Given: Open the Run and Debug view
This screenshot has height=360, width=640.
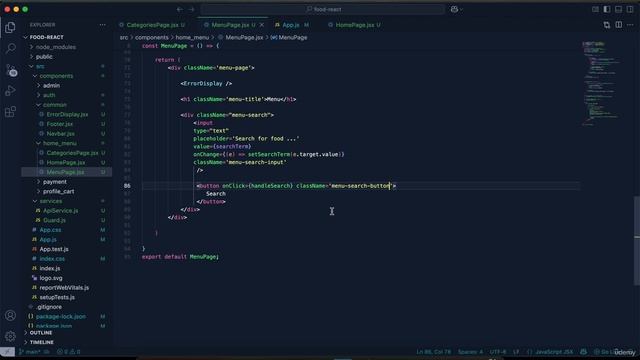Looking at the screenshot, I should pos(10,91).
